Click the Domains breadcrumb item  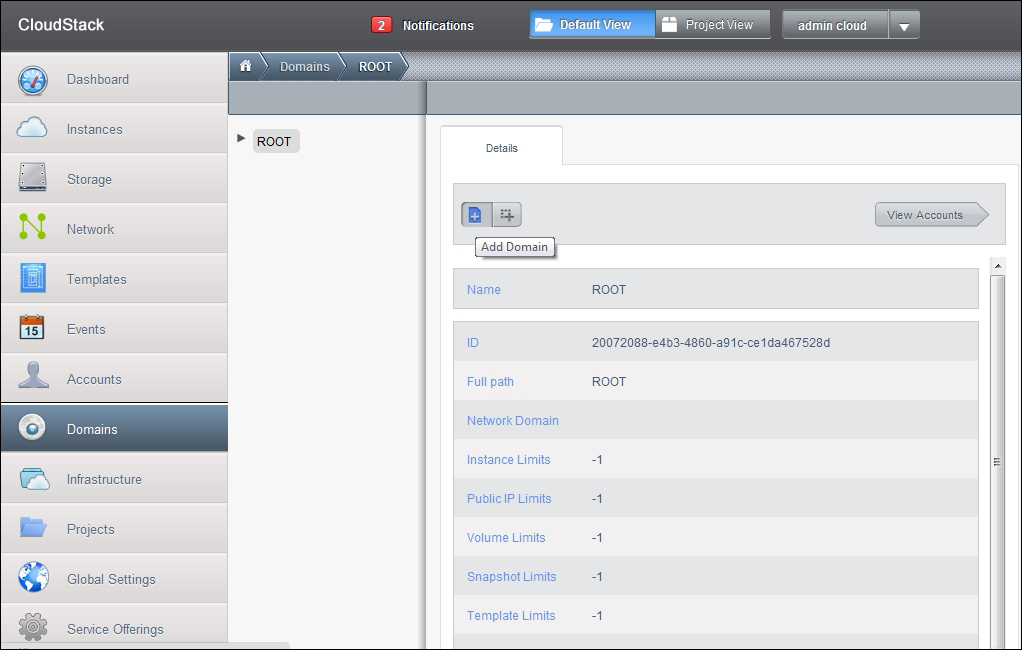pyautogui.click(x=304, y=67)
